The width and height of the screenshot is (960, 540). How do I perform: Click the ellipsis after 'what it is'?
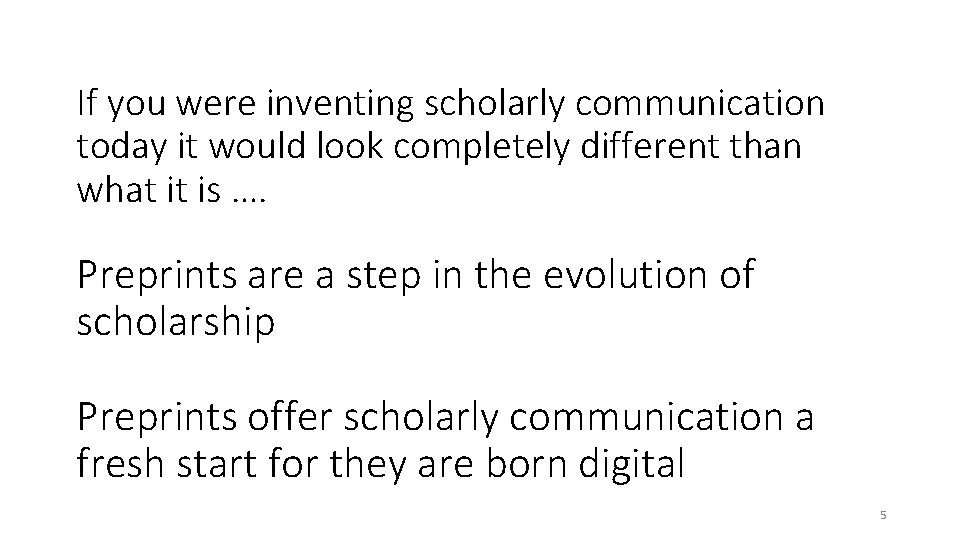tap(242, 192)
